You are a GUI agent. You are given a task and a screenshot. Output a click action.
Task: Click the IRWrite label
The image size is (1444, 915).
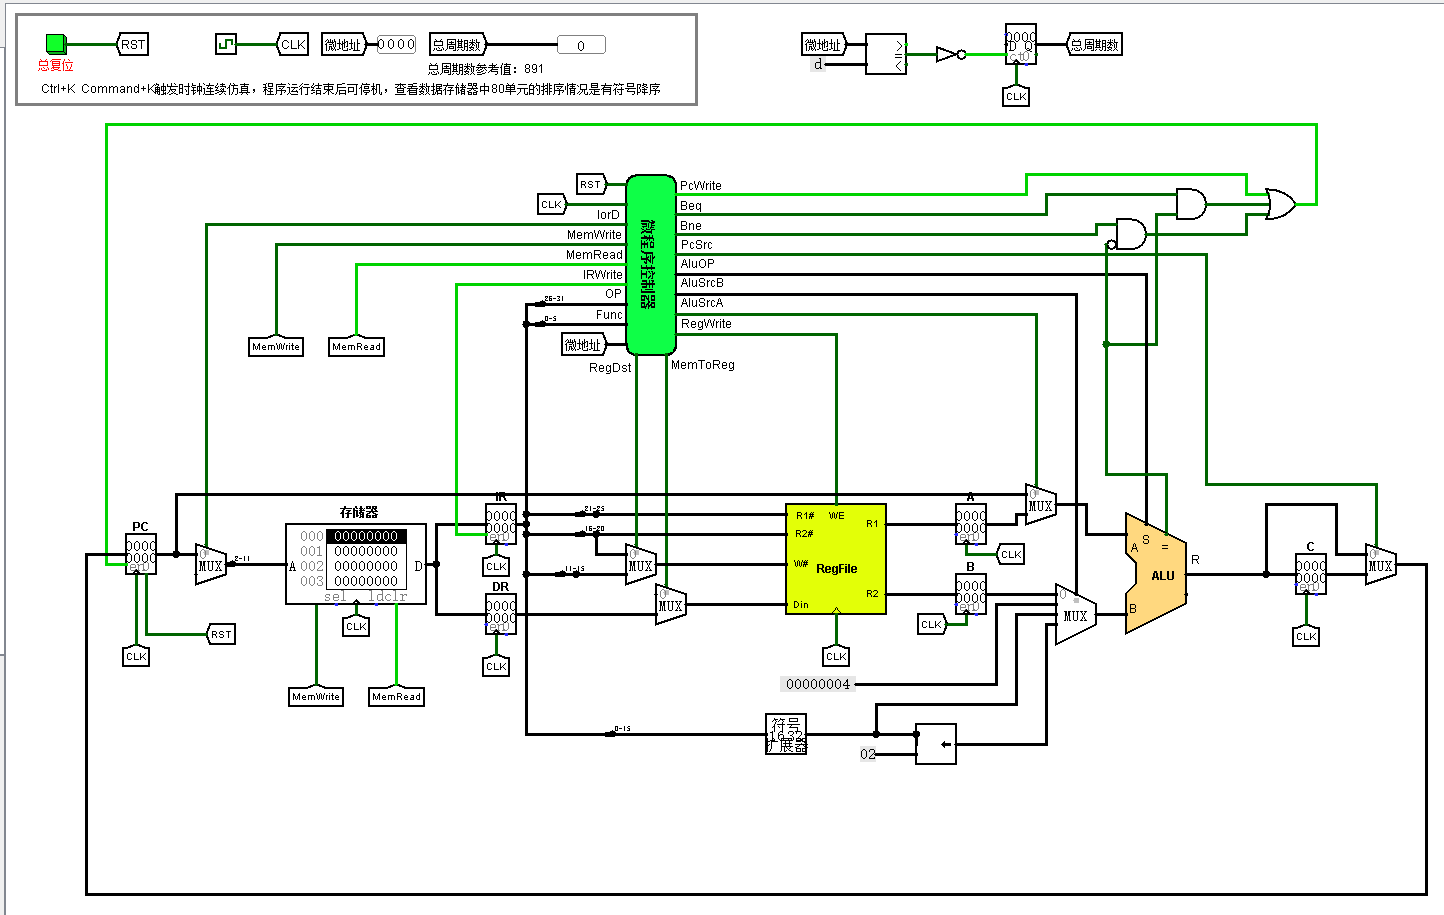pyautogui.click(x=603, y=275)
